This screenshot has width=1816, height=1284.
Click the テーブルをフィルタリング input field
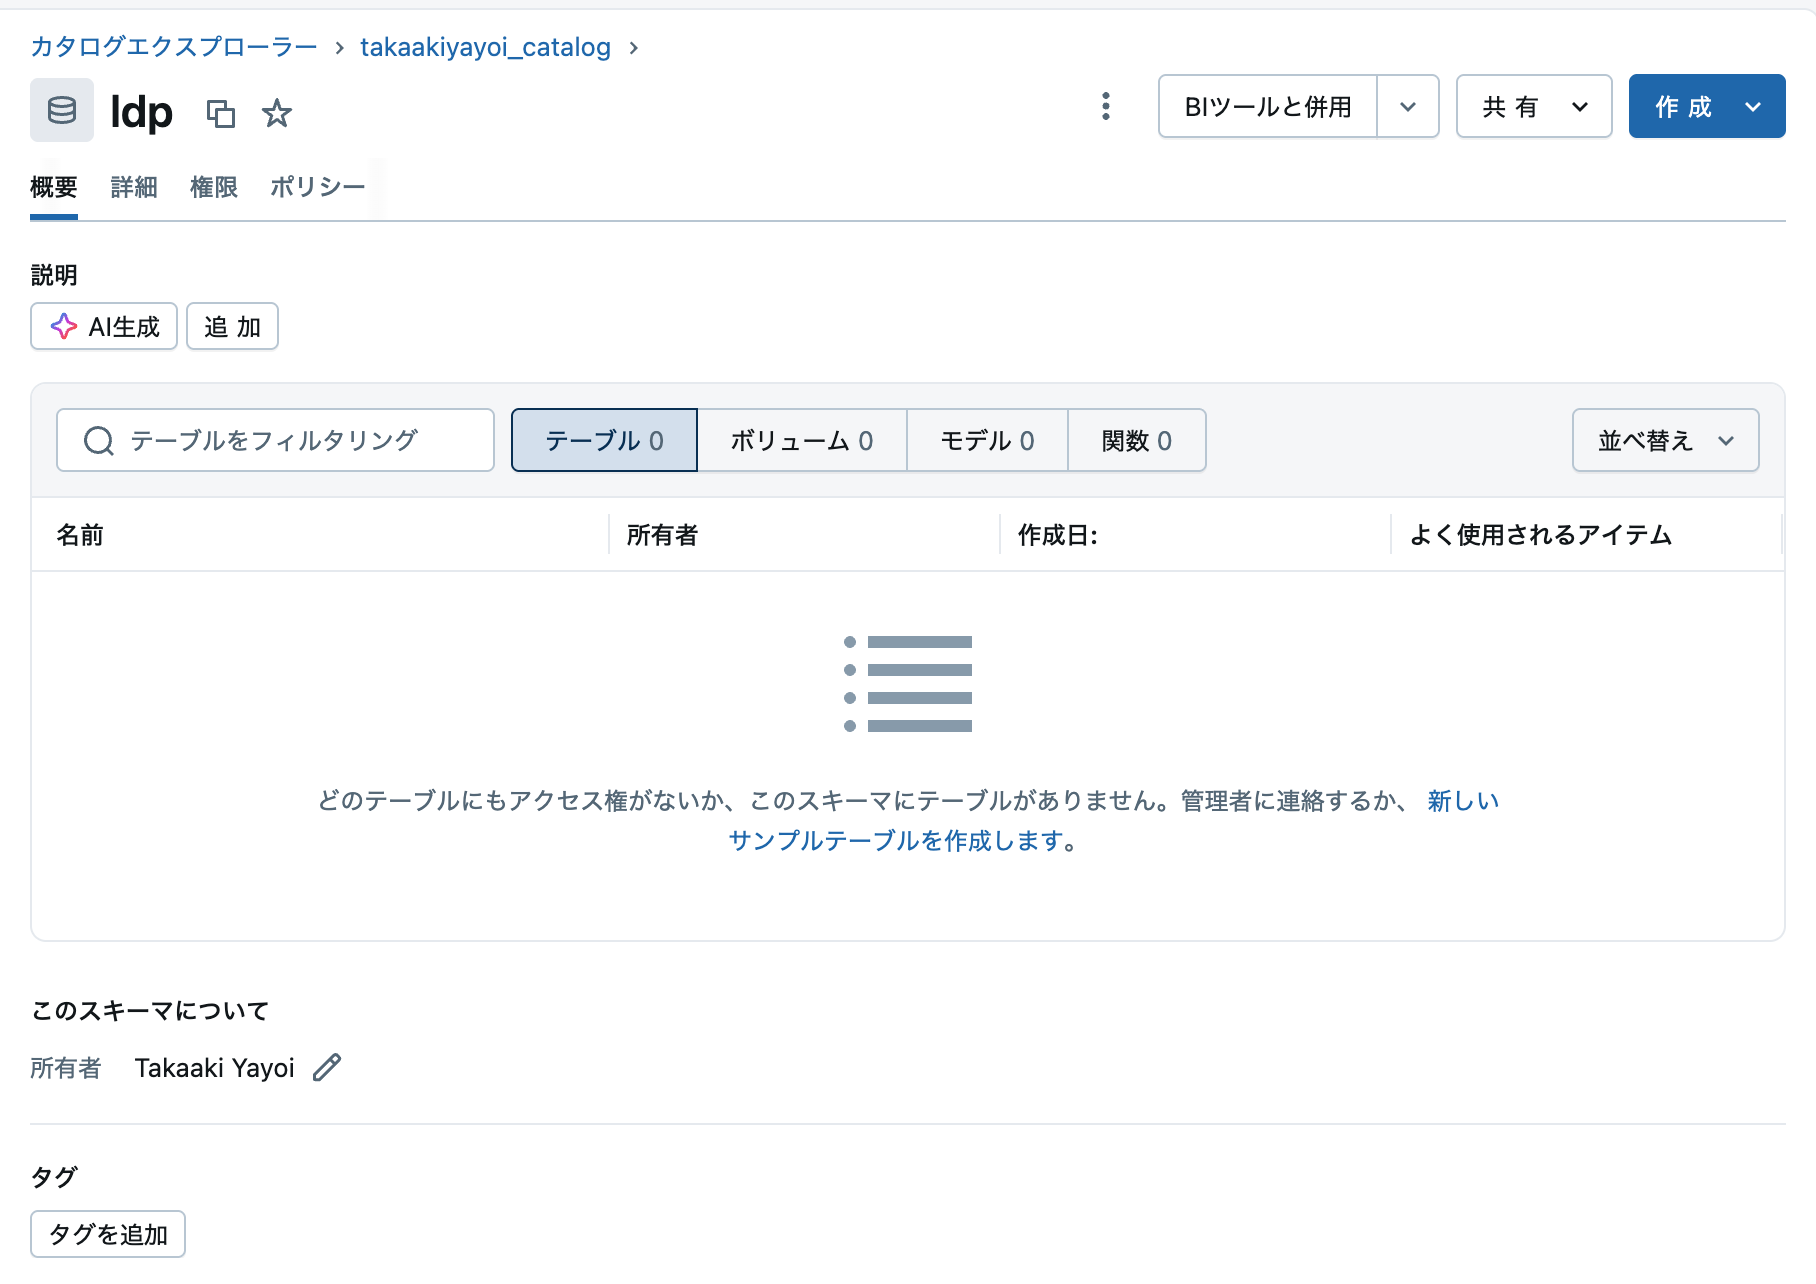click(280, 440)
